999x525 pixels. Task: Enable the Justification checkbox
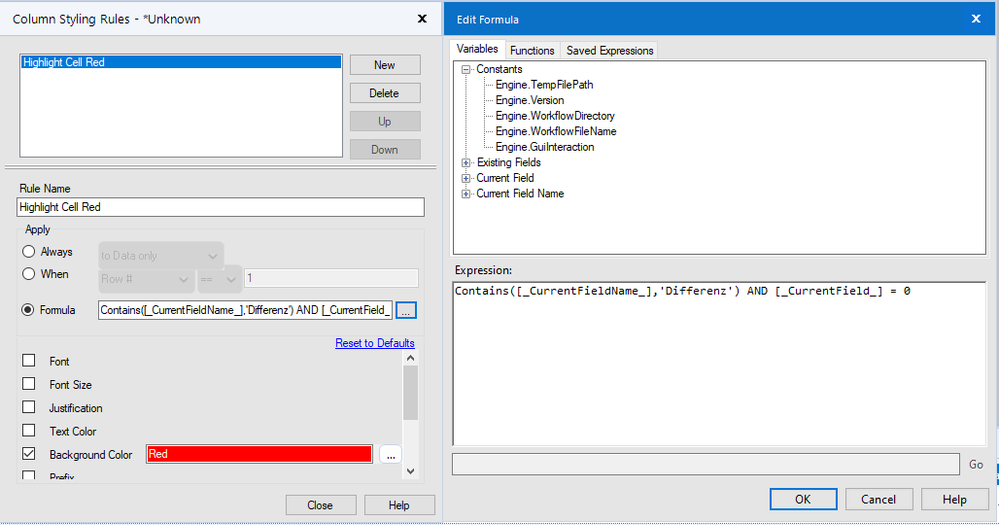[x=29, y=407]
